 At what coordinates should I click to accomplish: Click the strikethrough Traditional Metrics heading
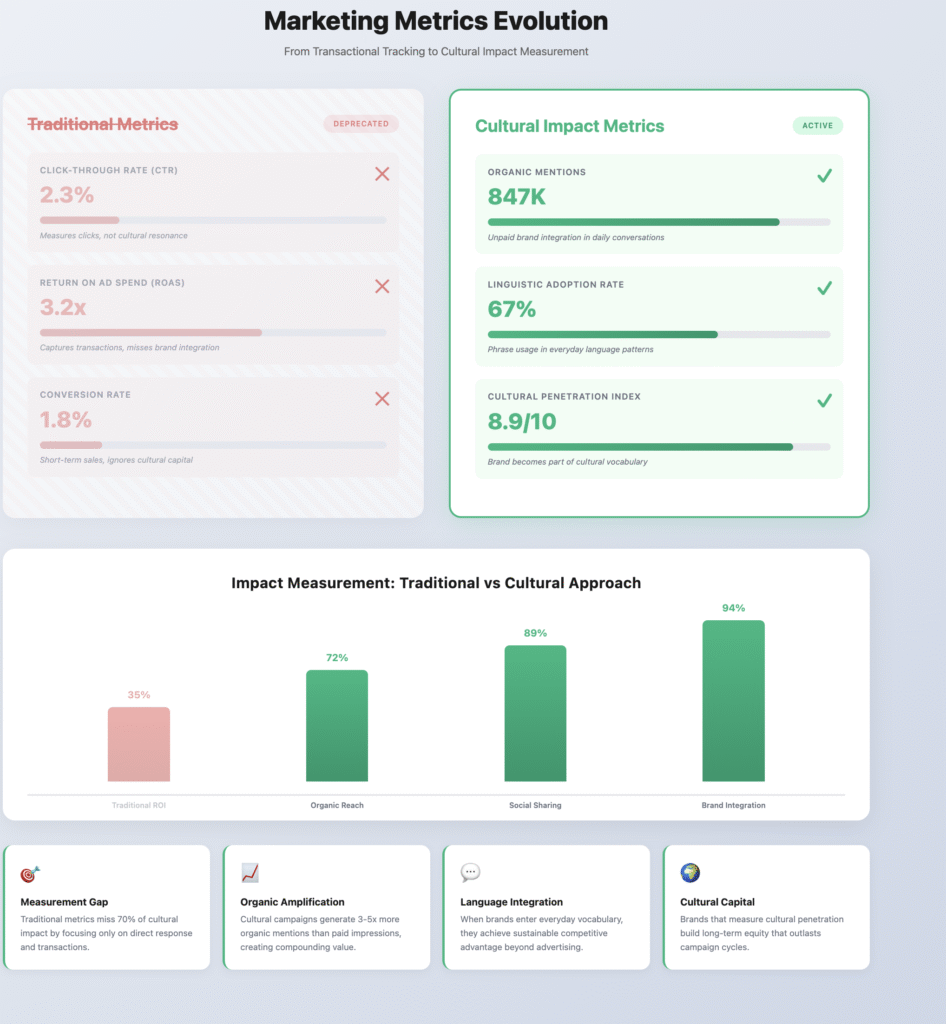pyautogui.click(x=103, y=124)
